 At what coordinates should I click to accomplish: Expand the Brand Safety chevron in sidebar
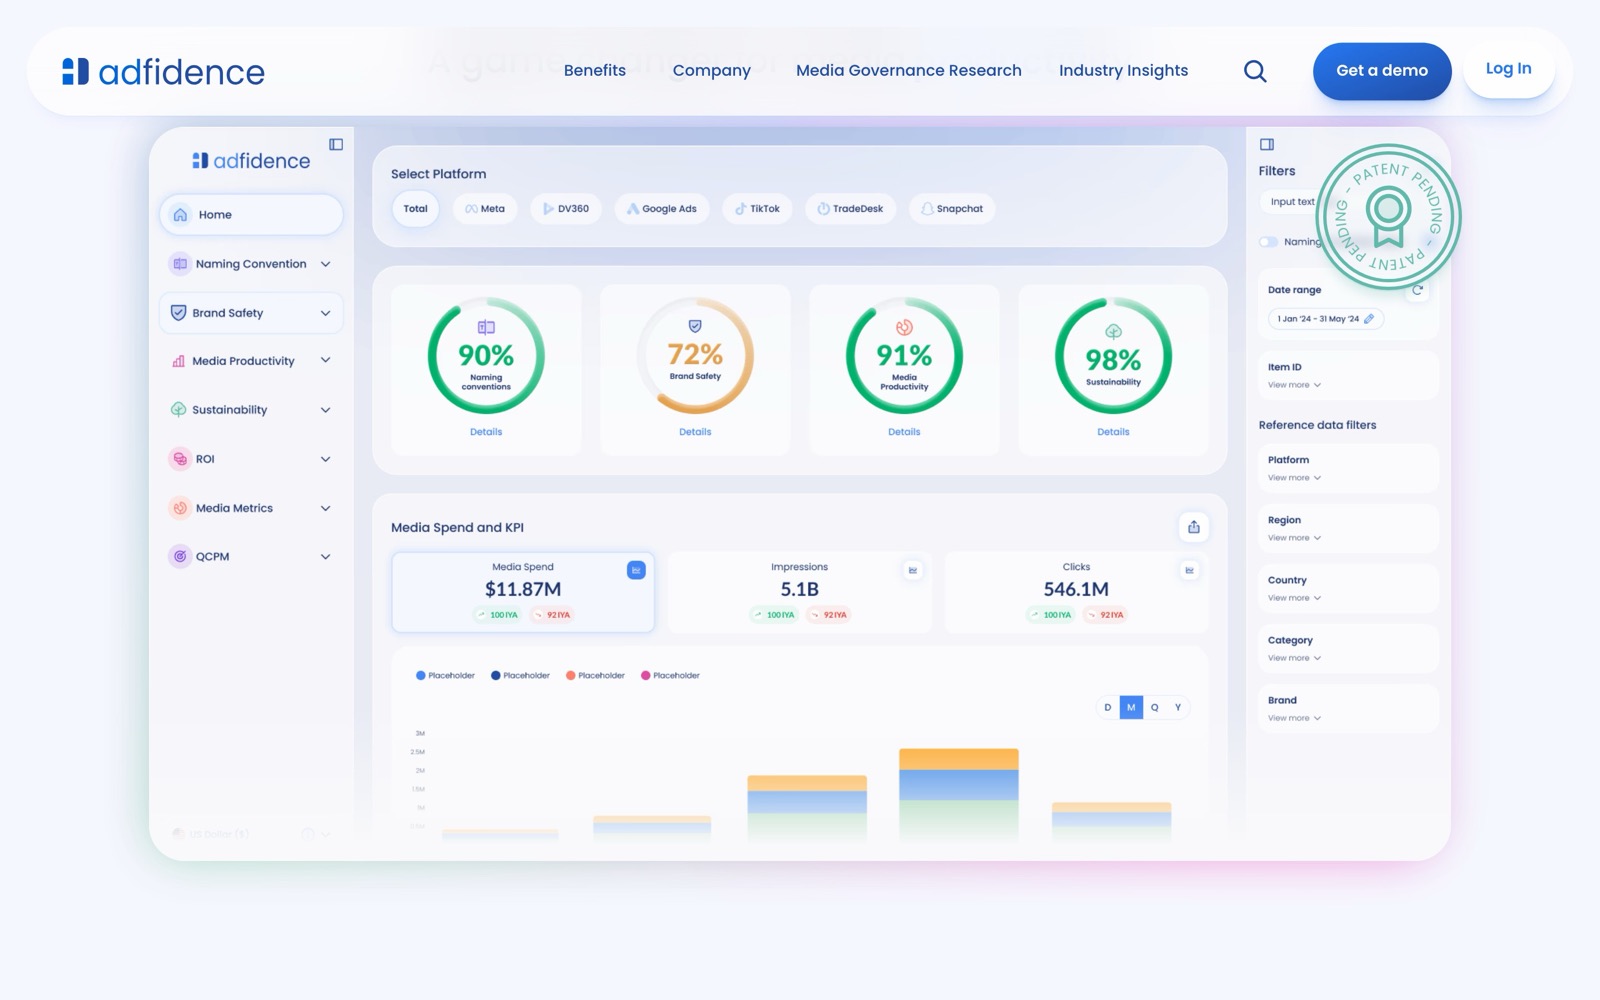pyautogui.click(x=325, y=313)
